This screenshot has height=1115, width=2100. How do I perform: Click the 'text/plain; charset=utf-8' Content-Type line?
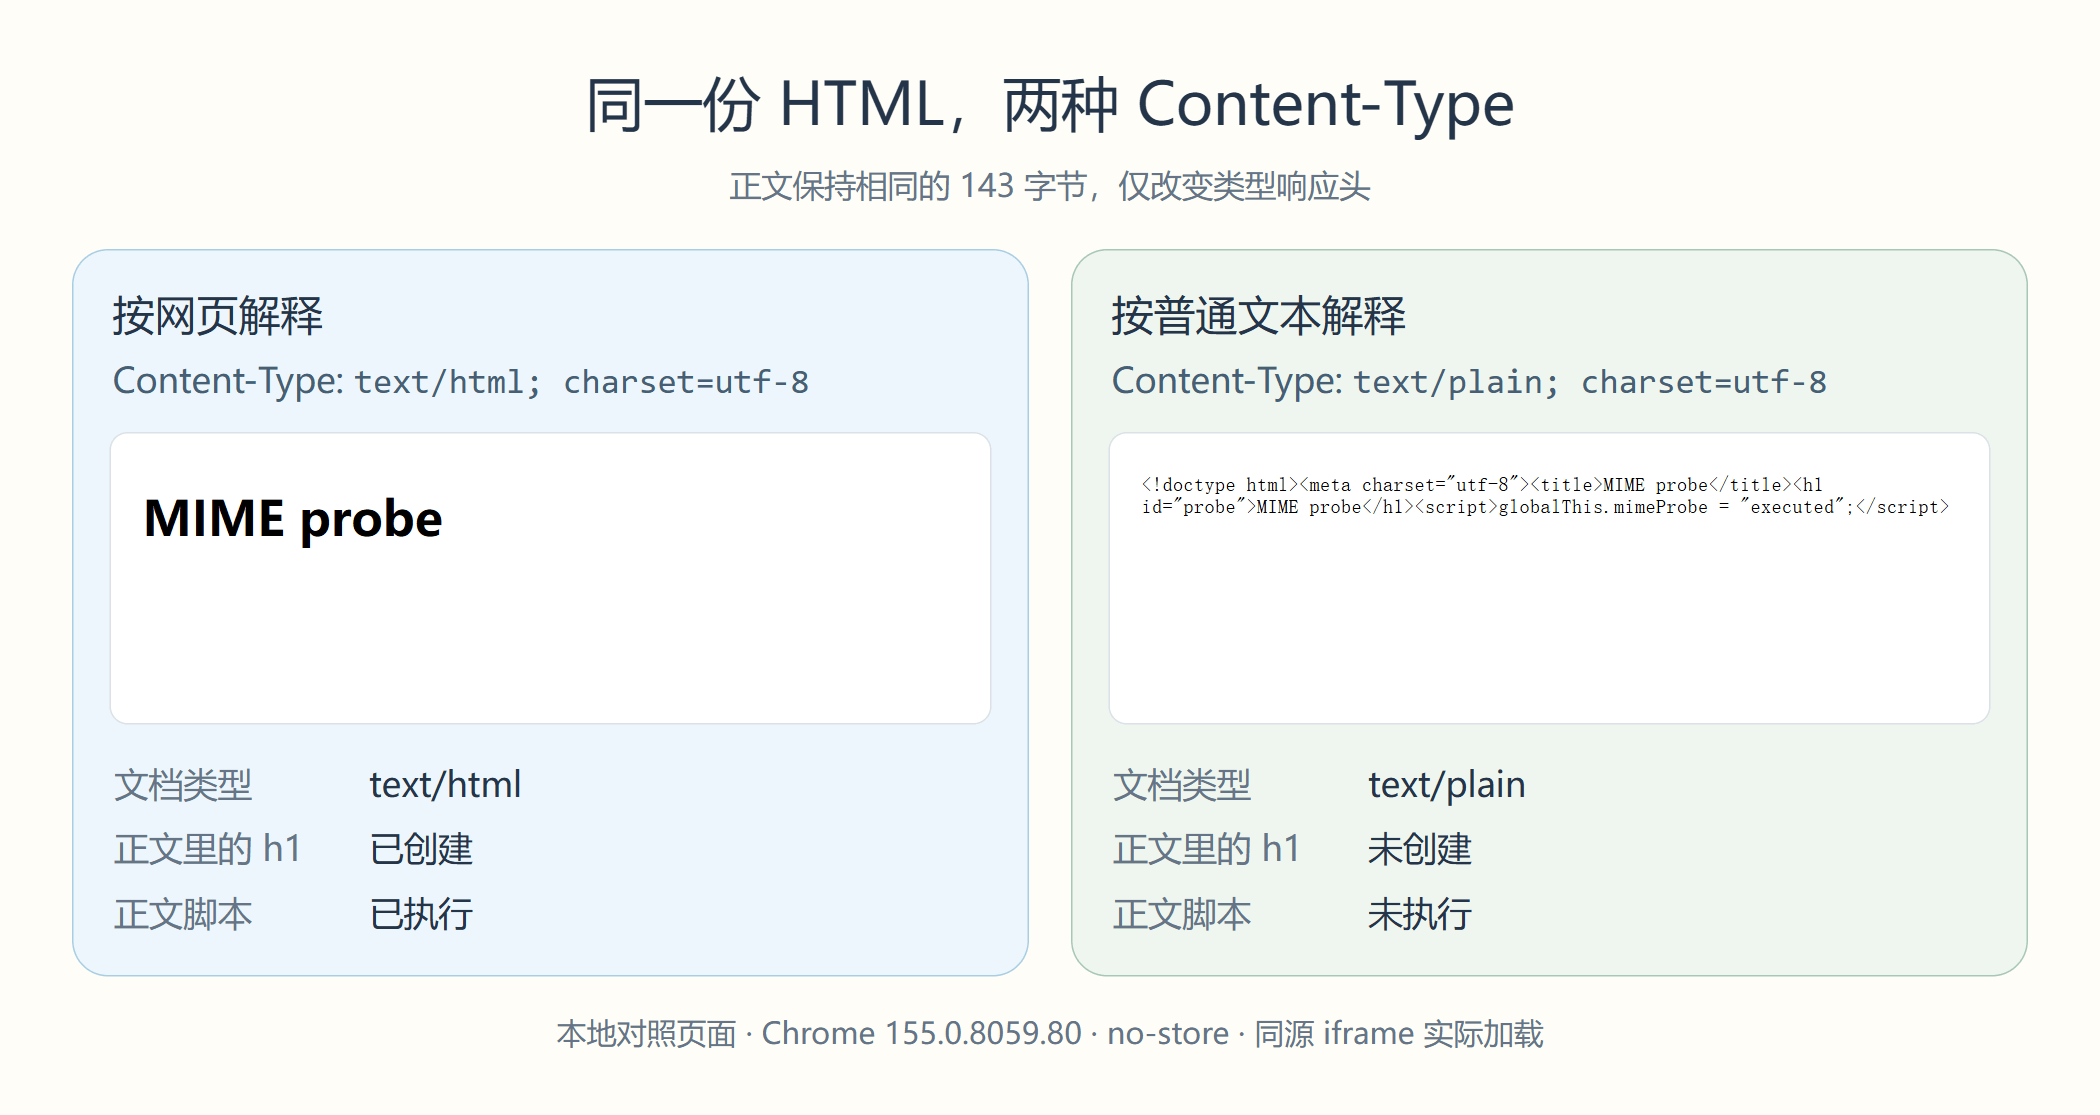[x=1469, y=381]
